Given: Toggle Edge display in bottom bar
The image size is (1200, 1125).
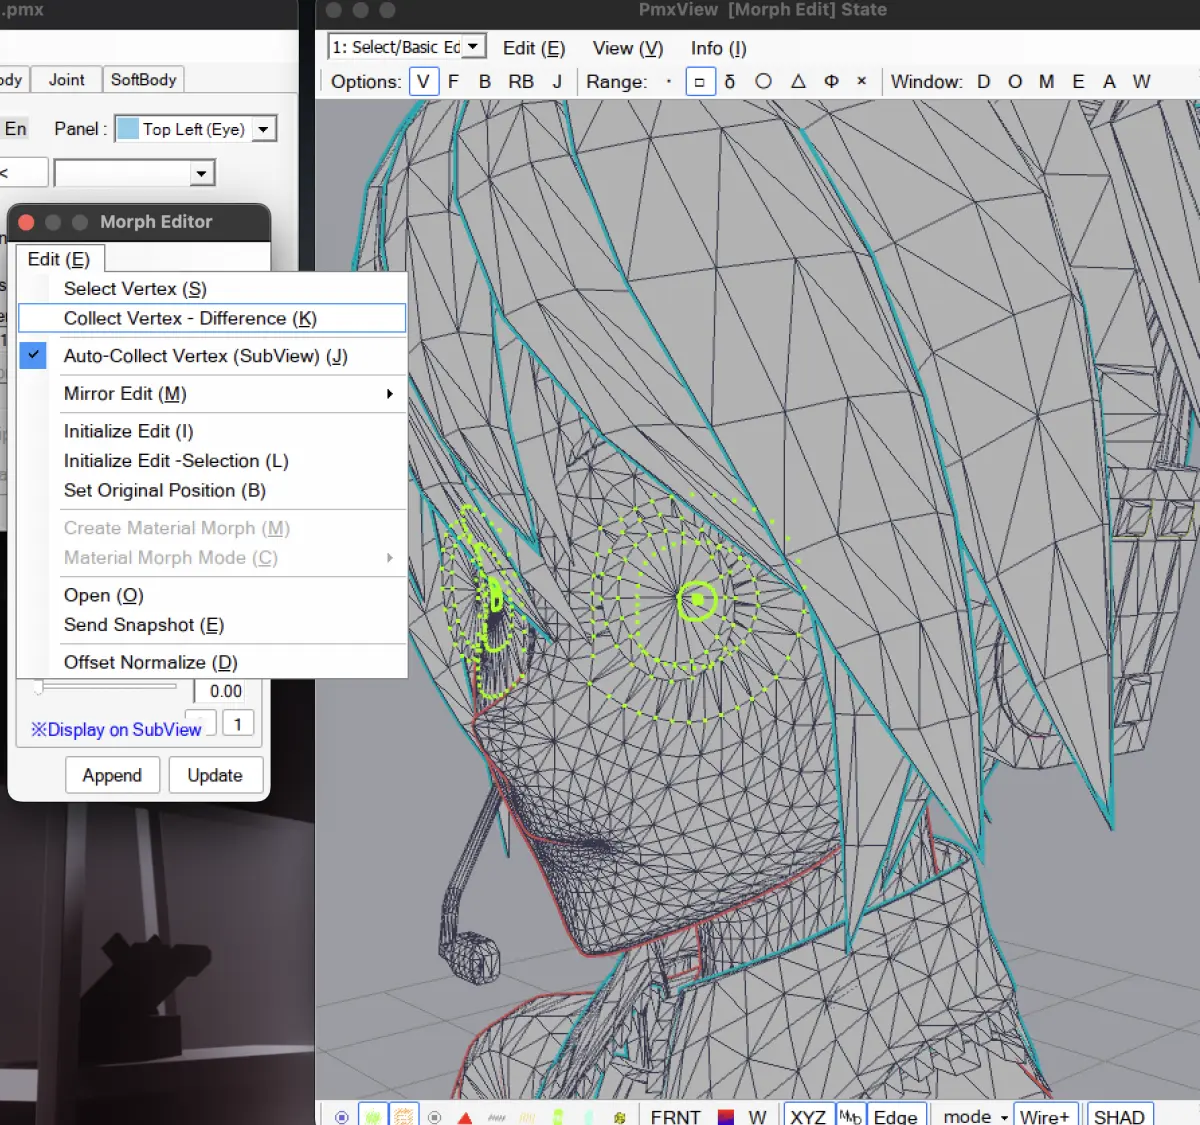Looking at the screenshot, I should point(896,1116).
